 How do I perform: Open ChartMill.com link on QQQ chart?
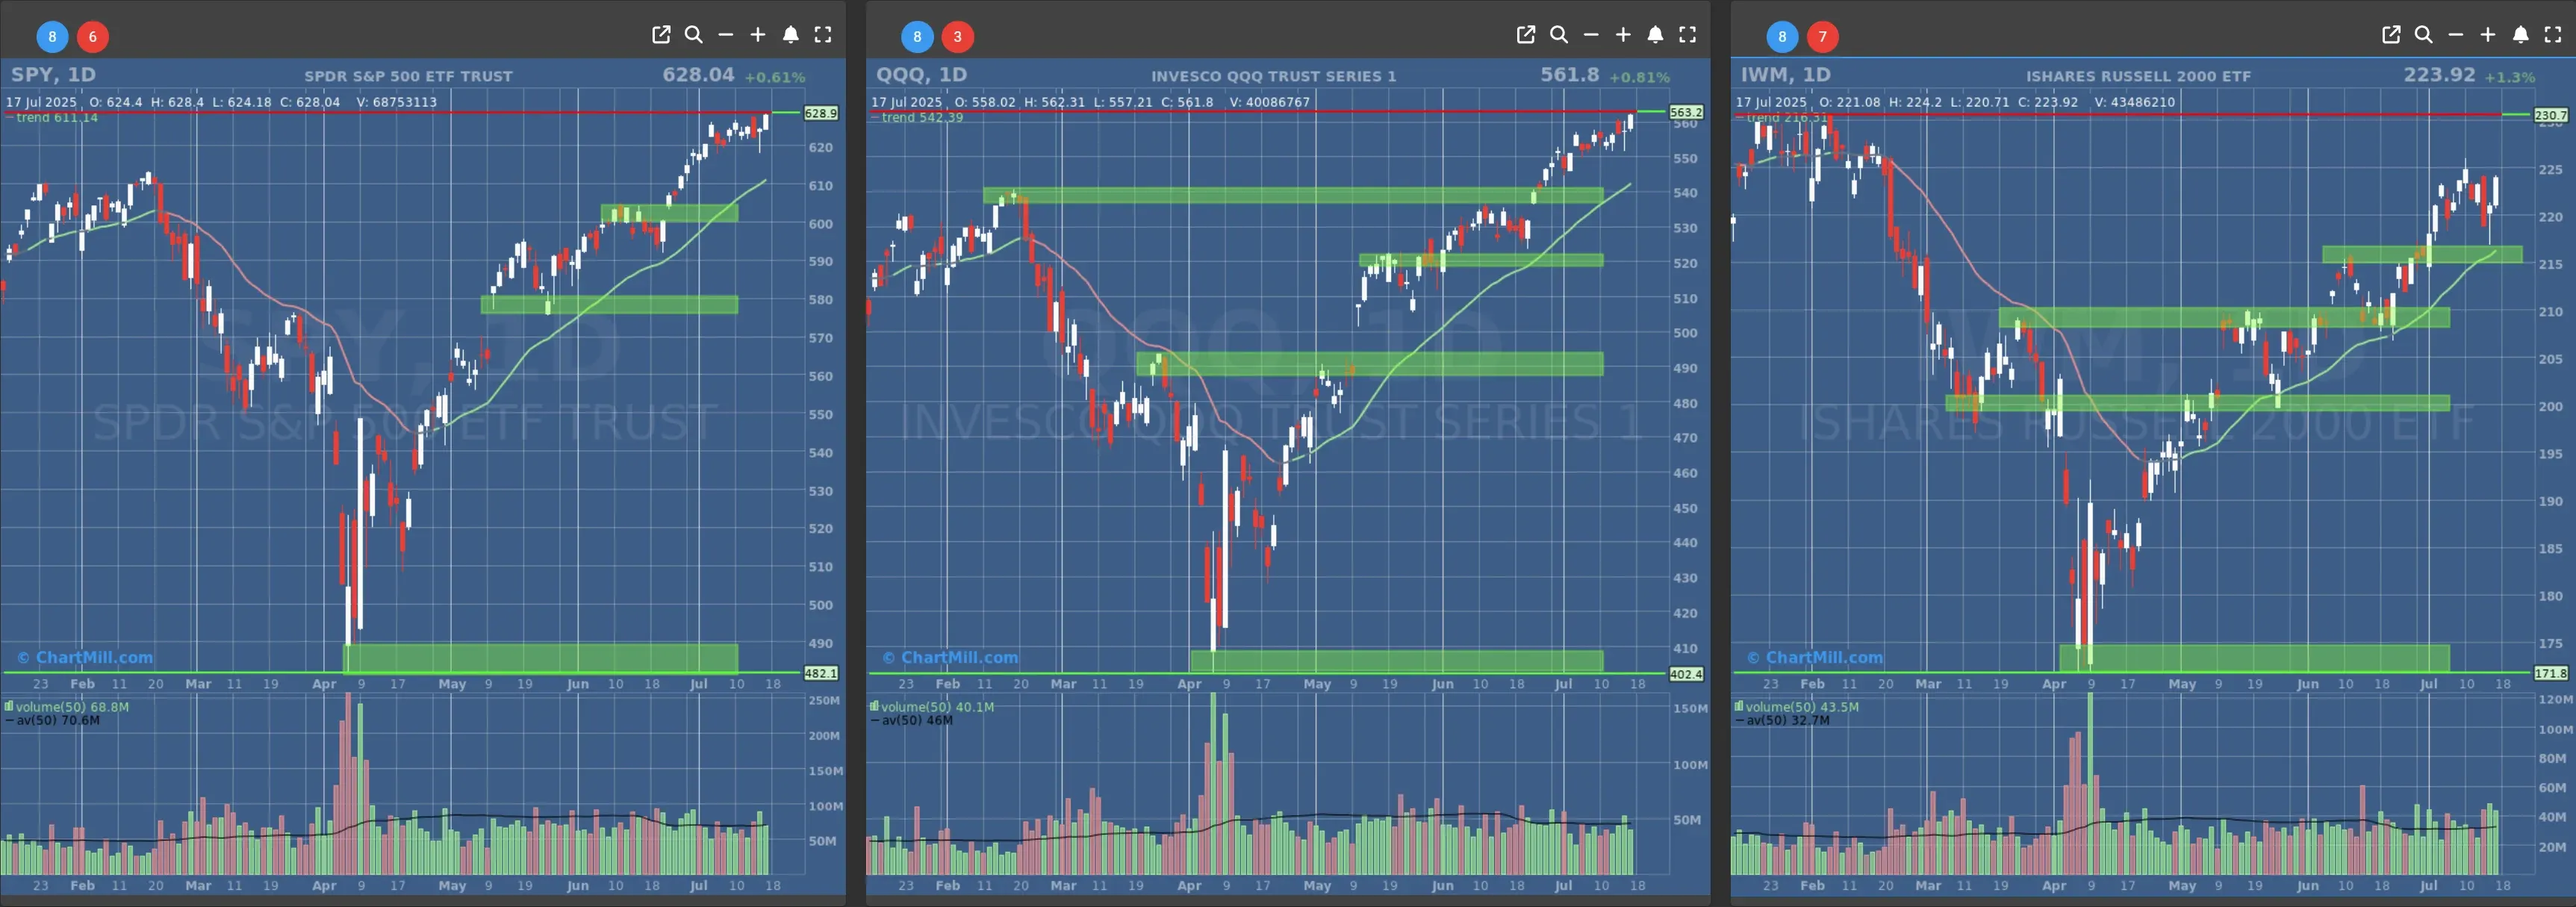point(950,657)
